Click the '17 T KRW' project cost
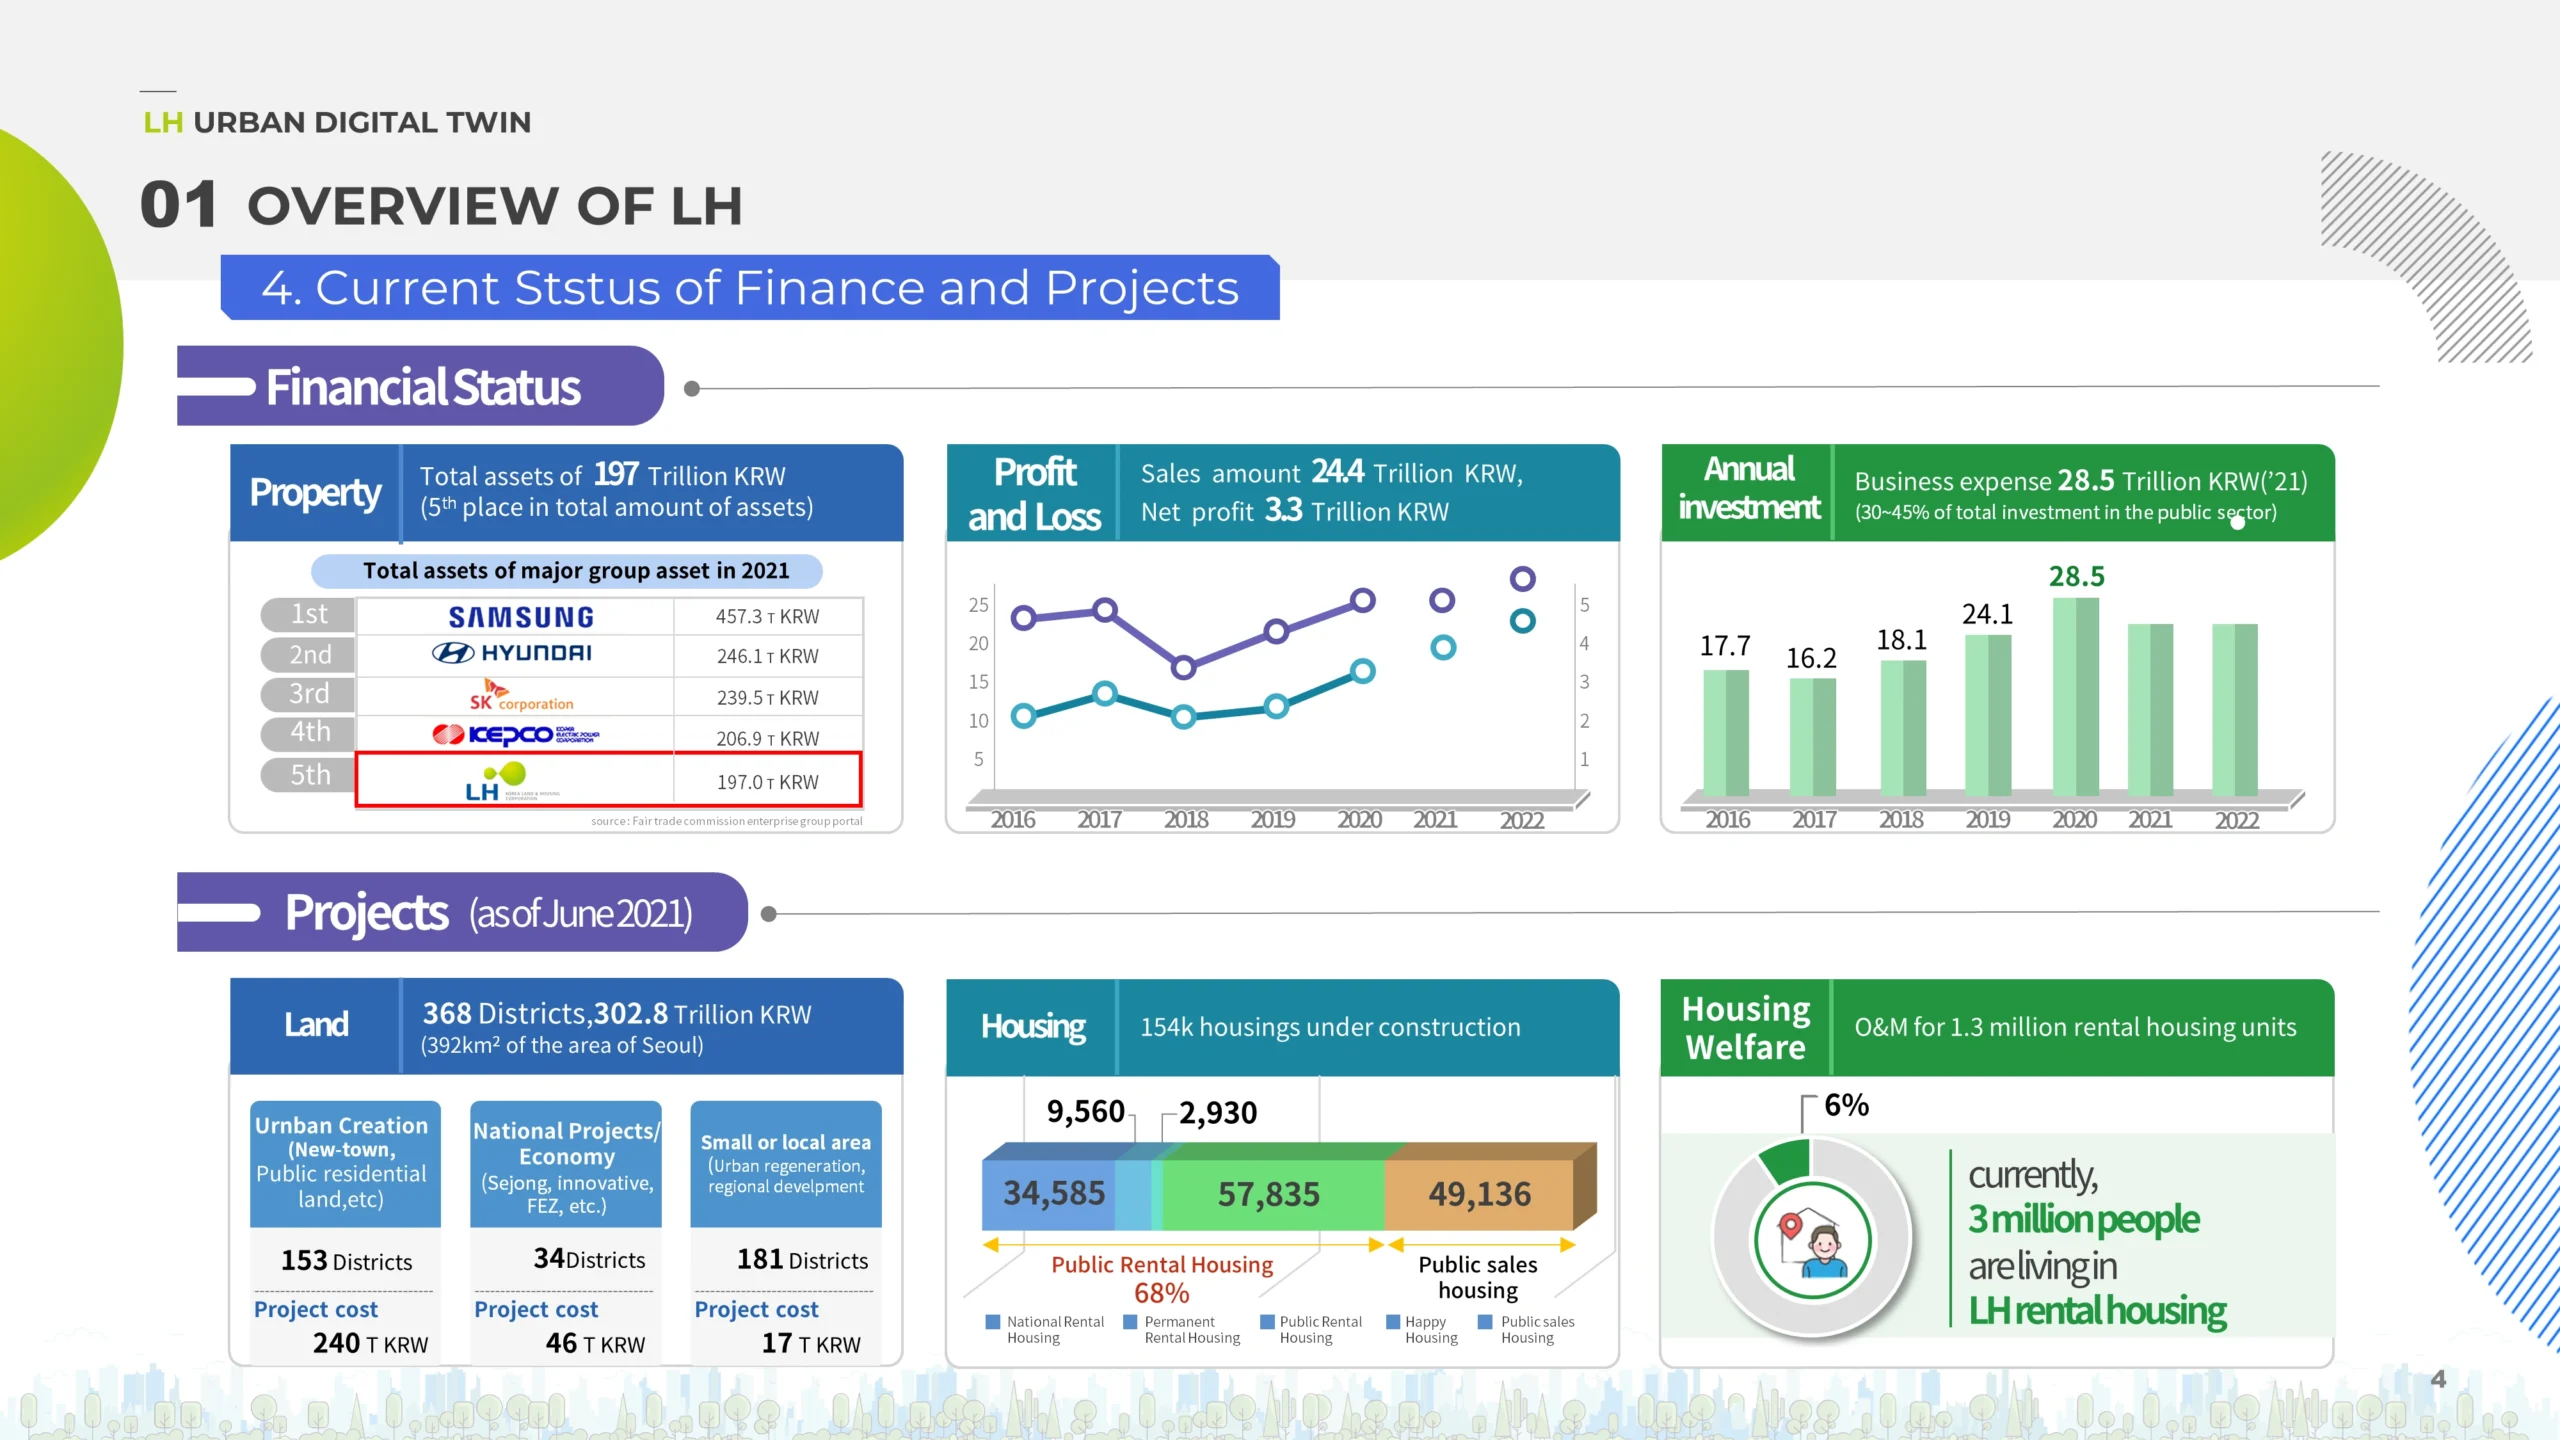This screenshot has height=1440, width=2560. coord(811,1344)
